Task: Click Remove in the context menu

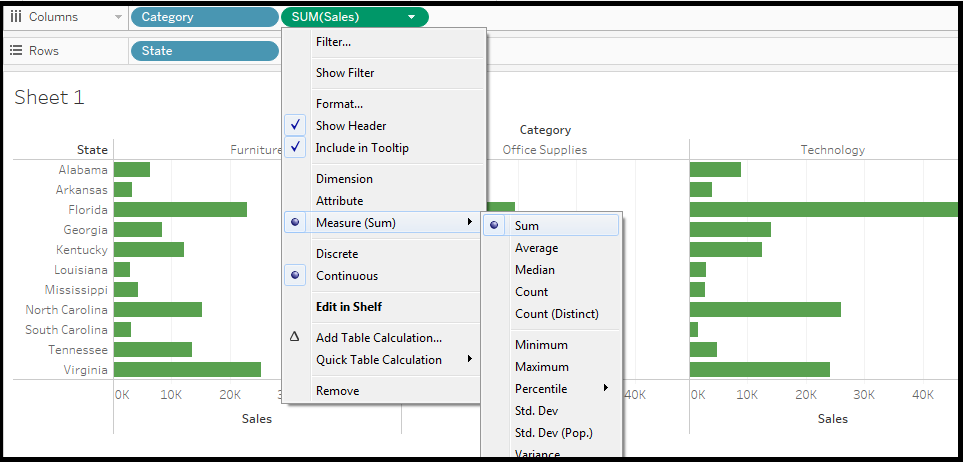Action: 337,391
